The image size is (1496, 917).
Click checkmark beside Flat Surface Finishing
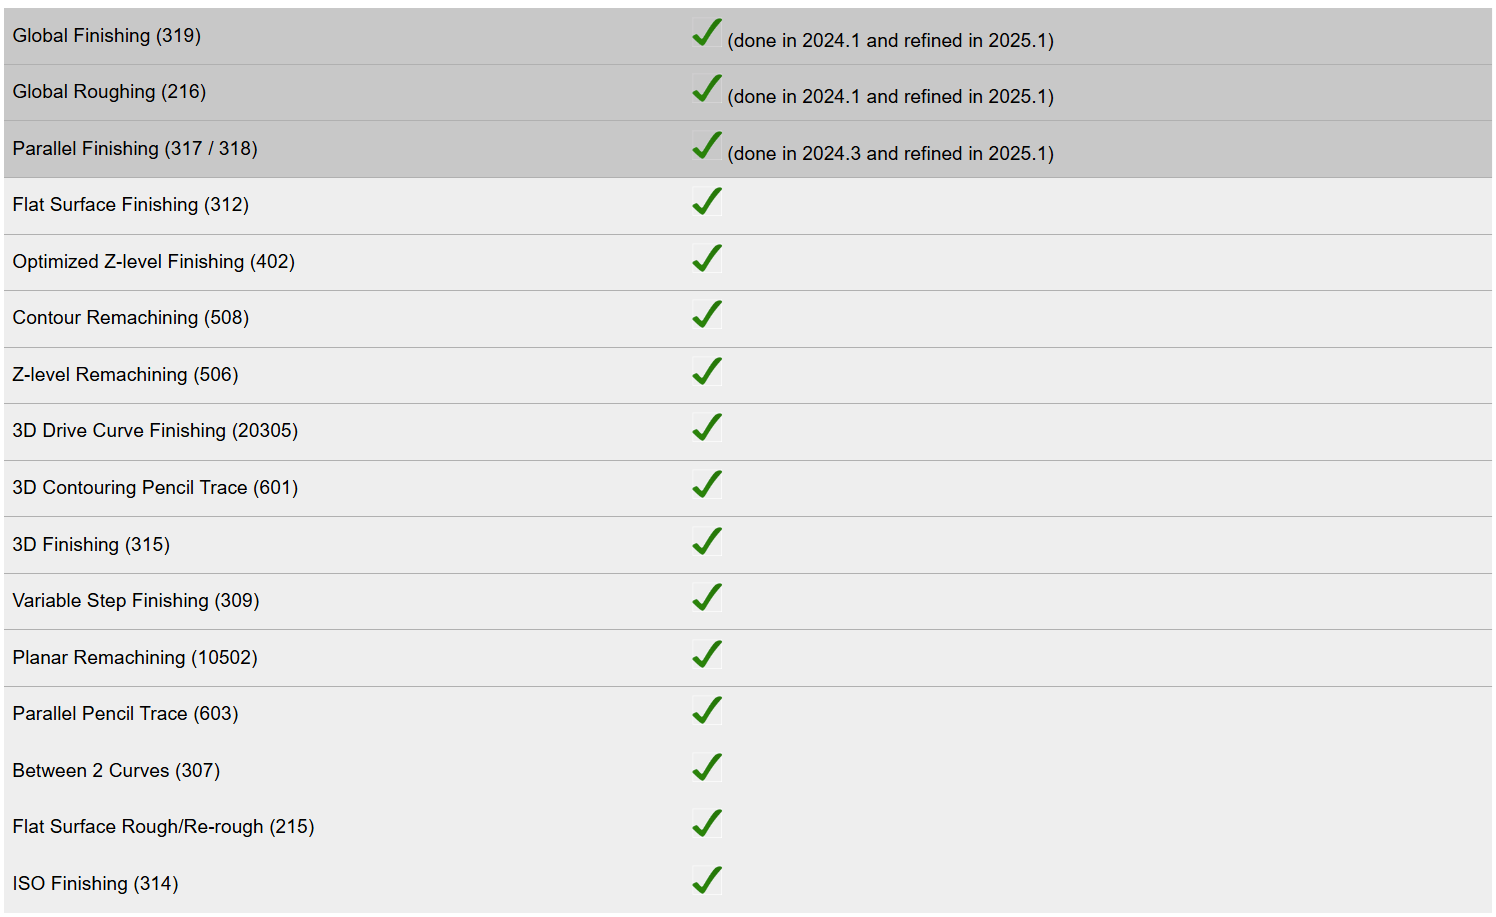click(x=707, y=202)
